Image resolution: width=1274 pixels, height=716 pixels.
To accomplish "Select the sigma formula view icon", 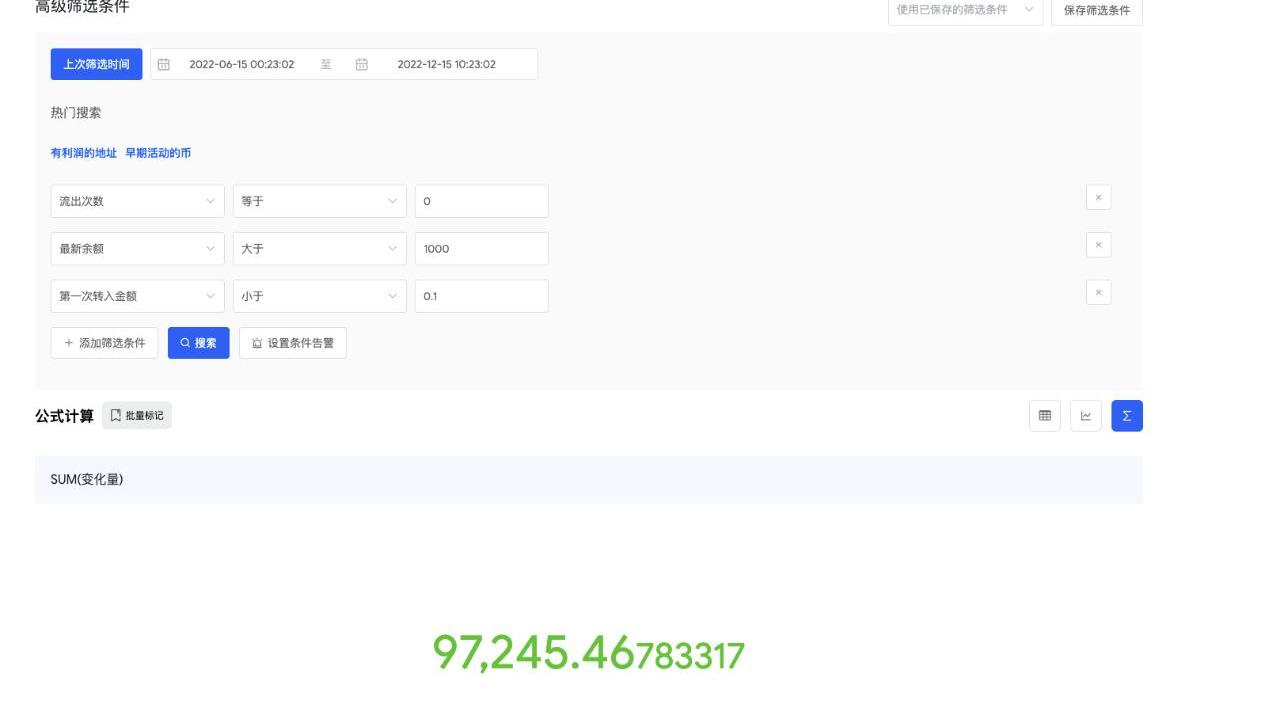I will (x=1127, y=416).
